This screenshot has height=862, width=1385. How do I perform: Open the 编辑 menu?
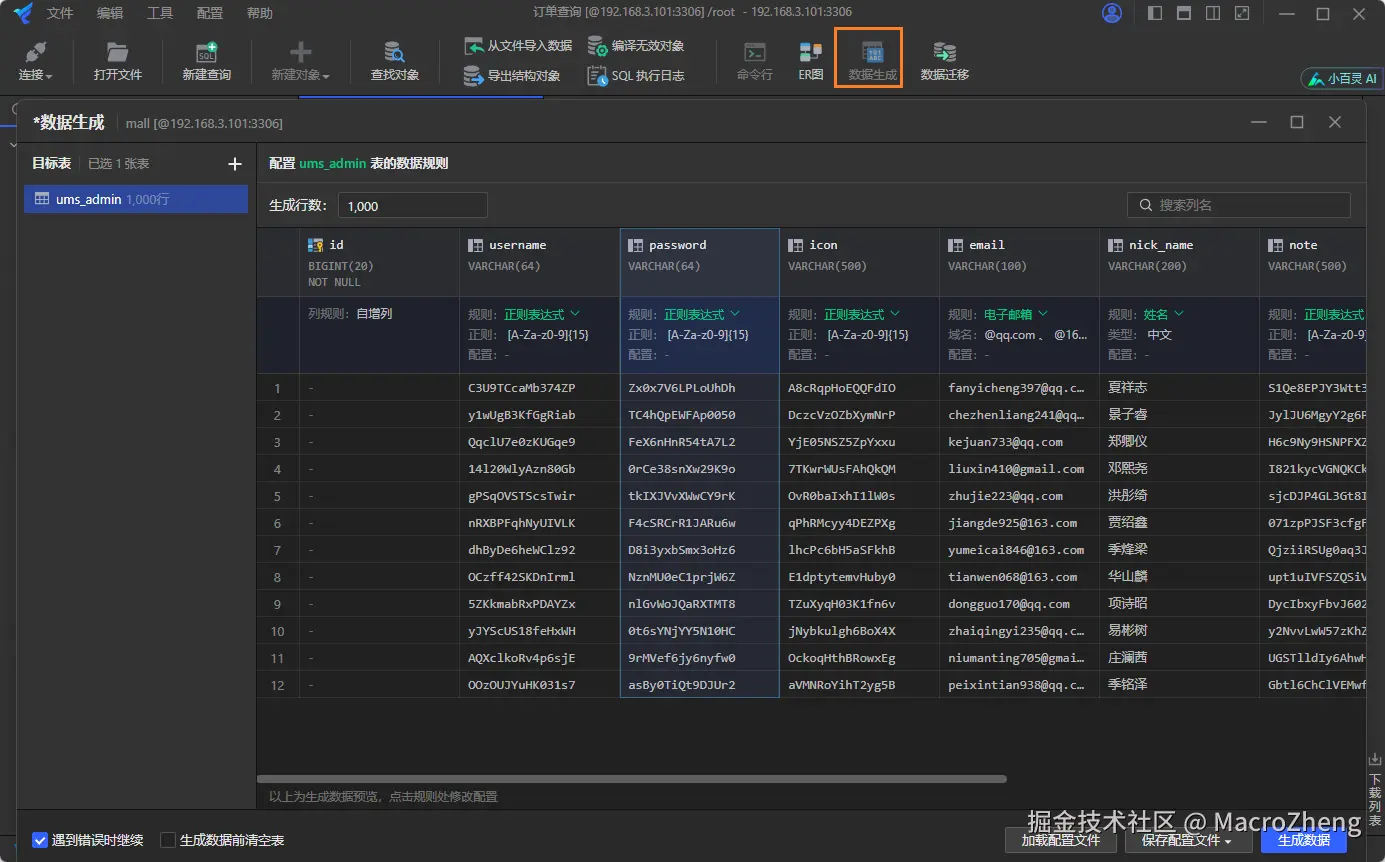coord(110,13)
